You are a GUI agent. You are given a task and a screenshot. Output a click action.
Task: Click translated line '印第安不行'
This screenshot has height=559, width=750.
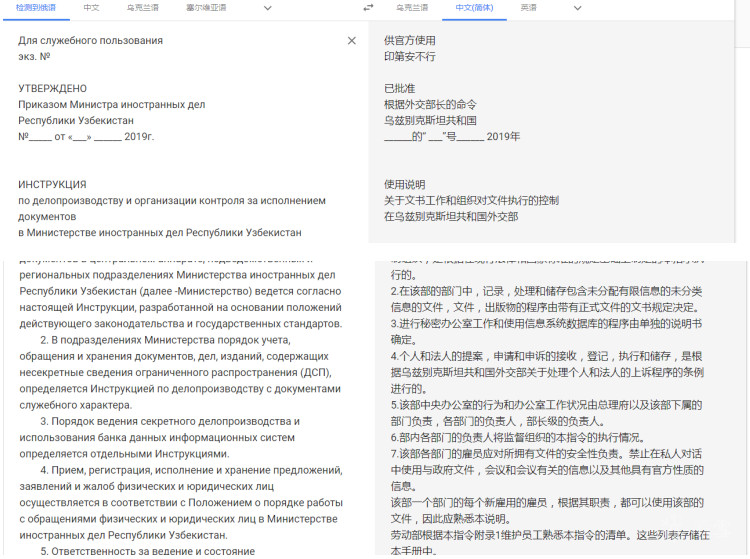(409, 56)
